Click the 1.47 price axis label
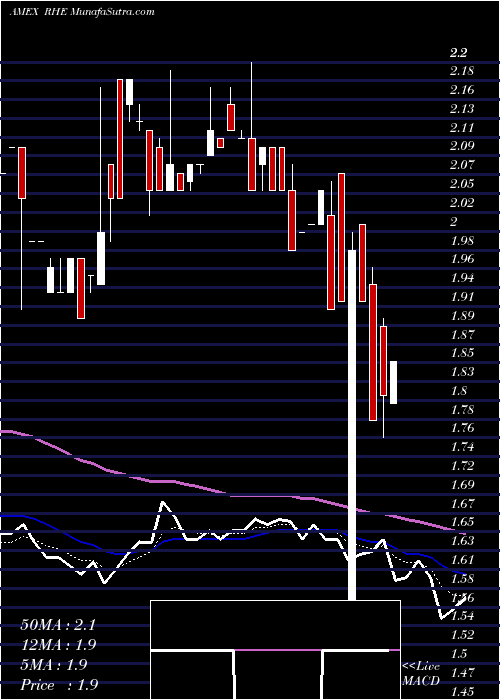The image size is (500, 700). (462, 672)
